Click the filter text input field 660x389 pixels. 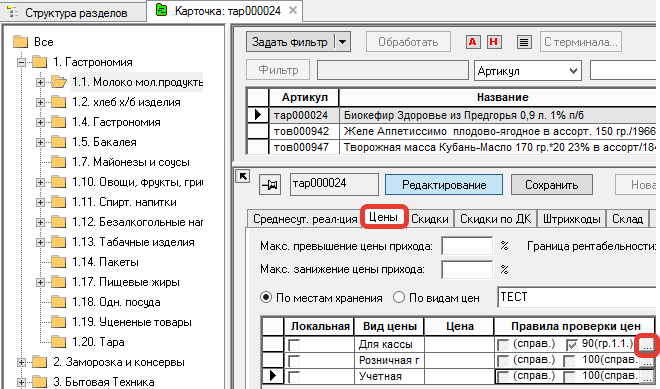pyautogui.click(x=393, y=70)
